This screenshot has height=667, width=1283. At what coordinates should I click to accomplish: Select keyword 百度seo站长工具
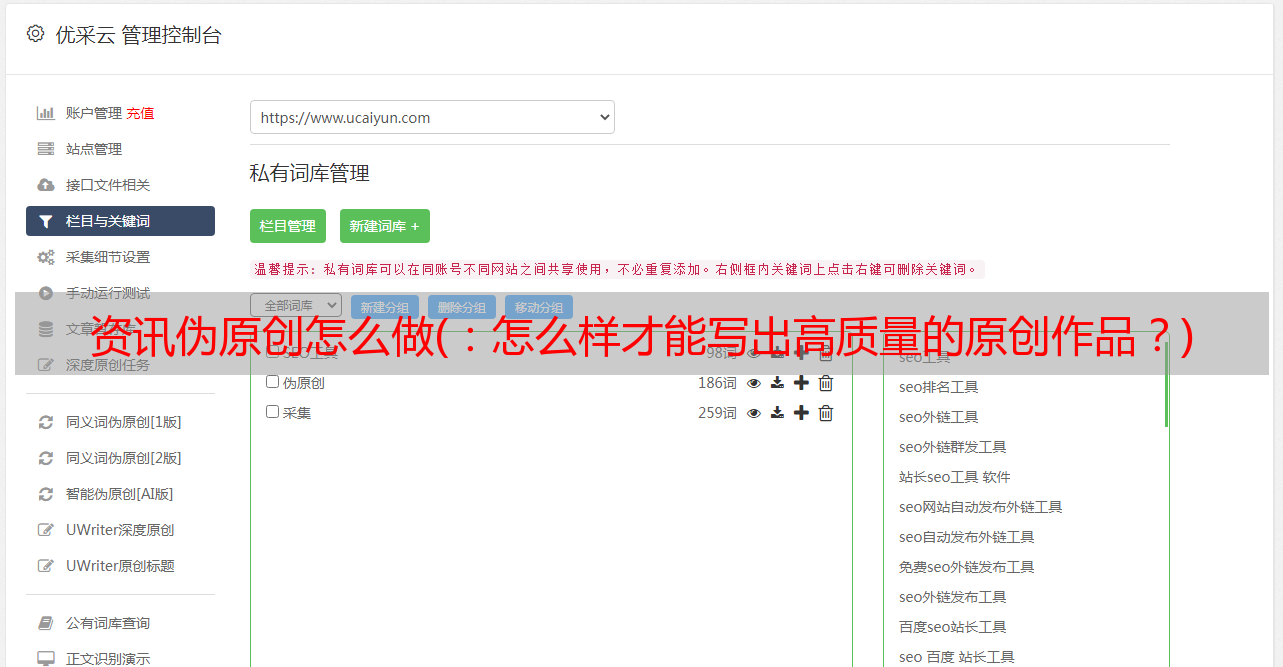pyautogui.click(x=952, y=627)
